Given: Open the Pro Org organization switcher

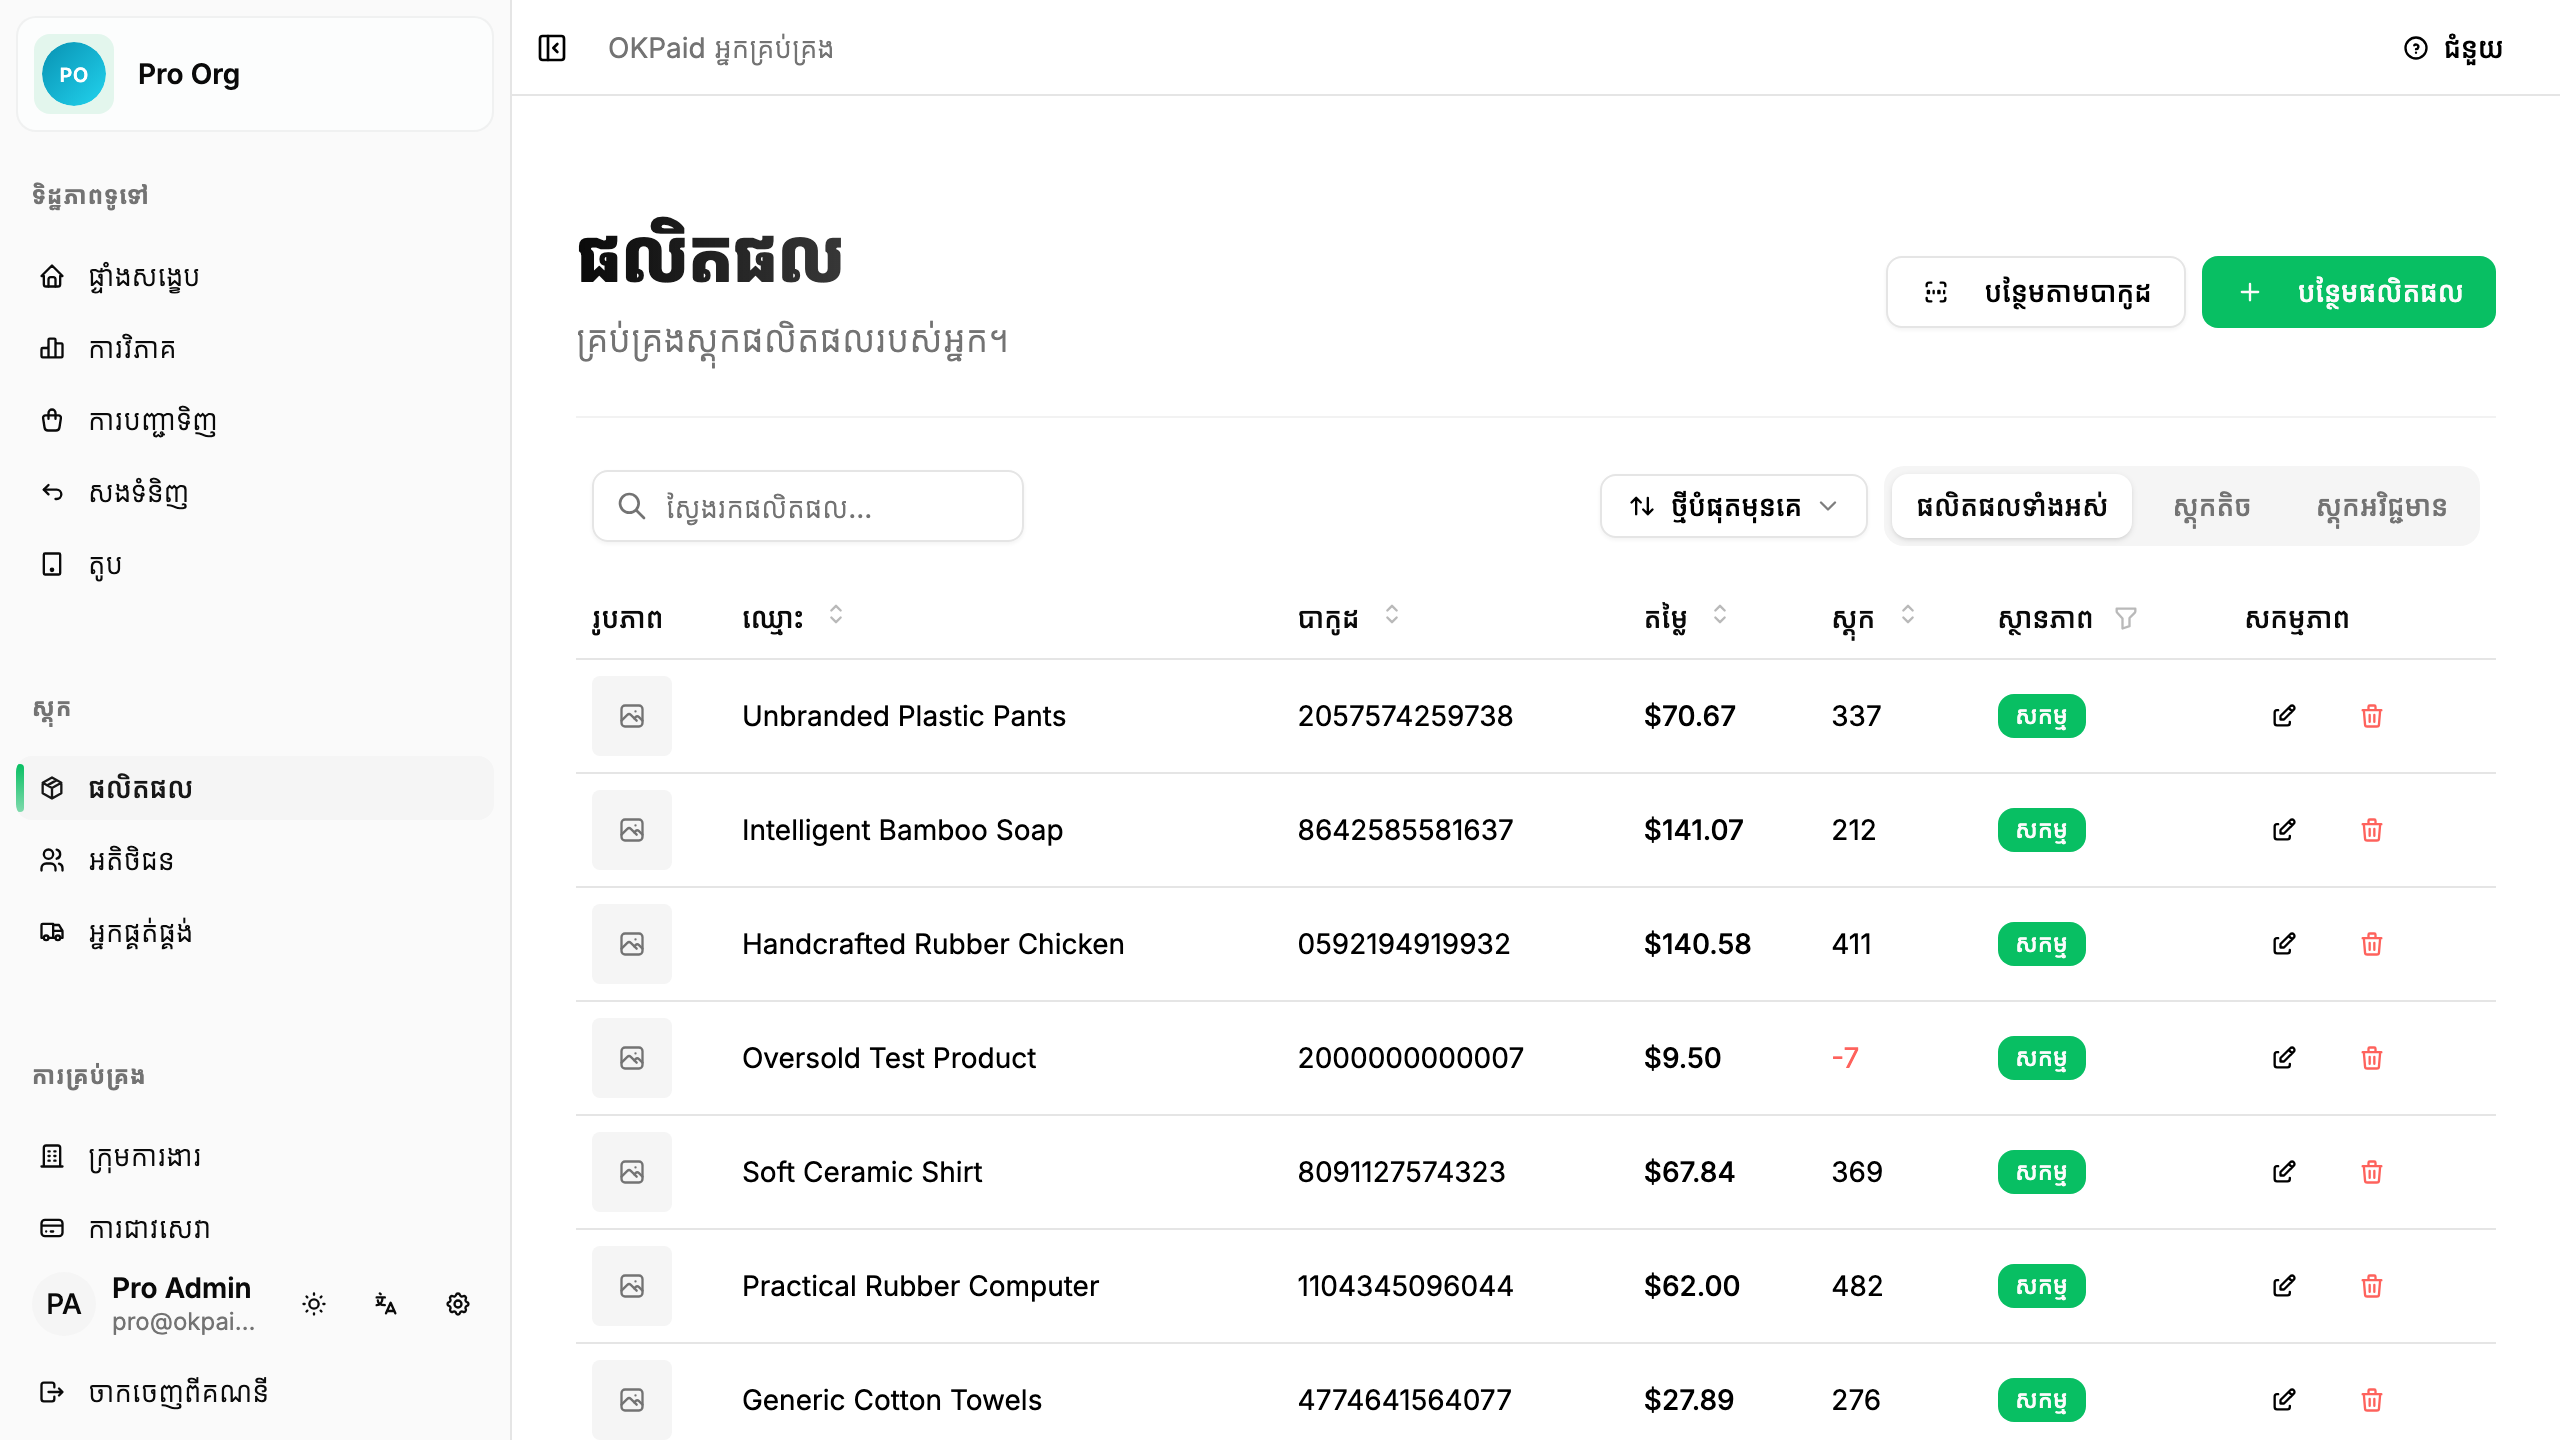Looking at the screenshot, I should click(x=255, y=74).
